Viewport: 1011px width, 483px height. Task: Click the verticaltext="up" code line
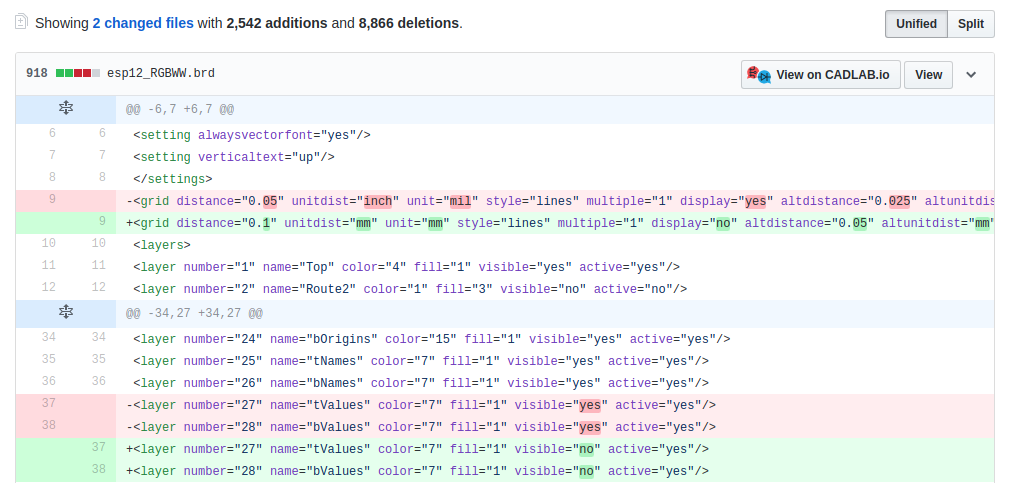(x=233, y=157)
